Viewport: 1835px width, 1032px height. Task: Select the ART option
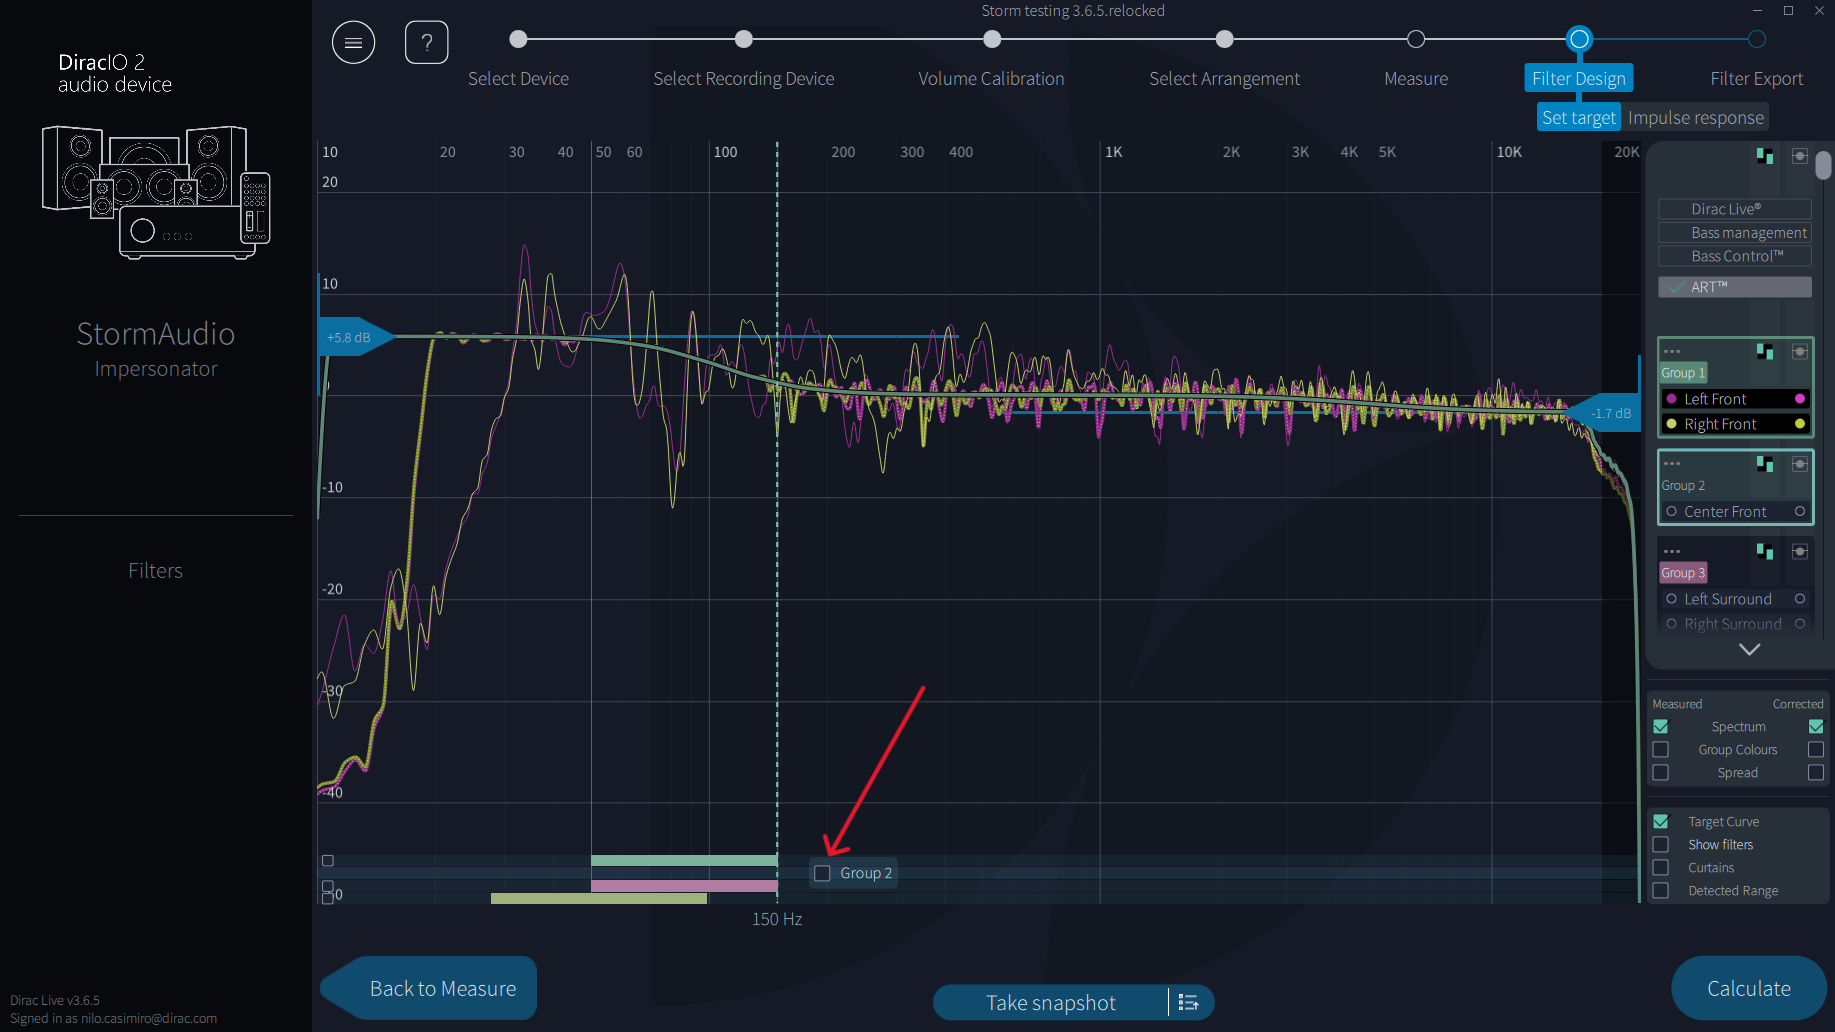pyautogui.click(x=1735, y=287)
